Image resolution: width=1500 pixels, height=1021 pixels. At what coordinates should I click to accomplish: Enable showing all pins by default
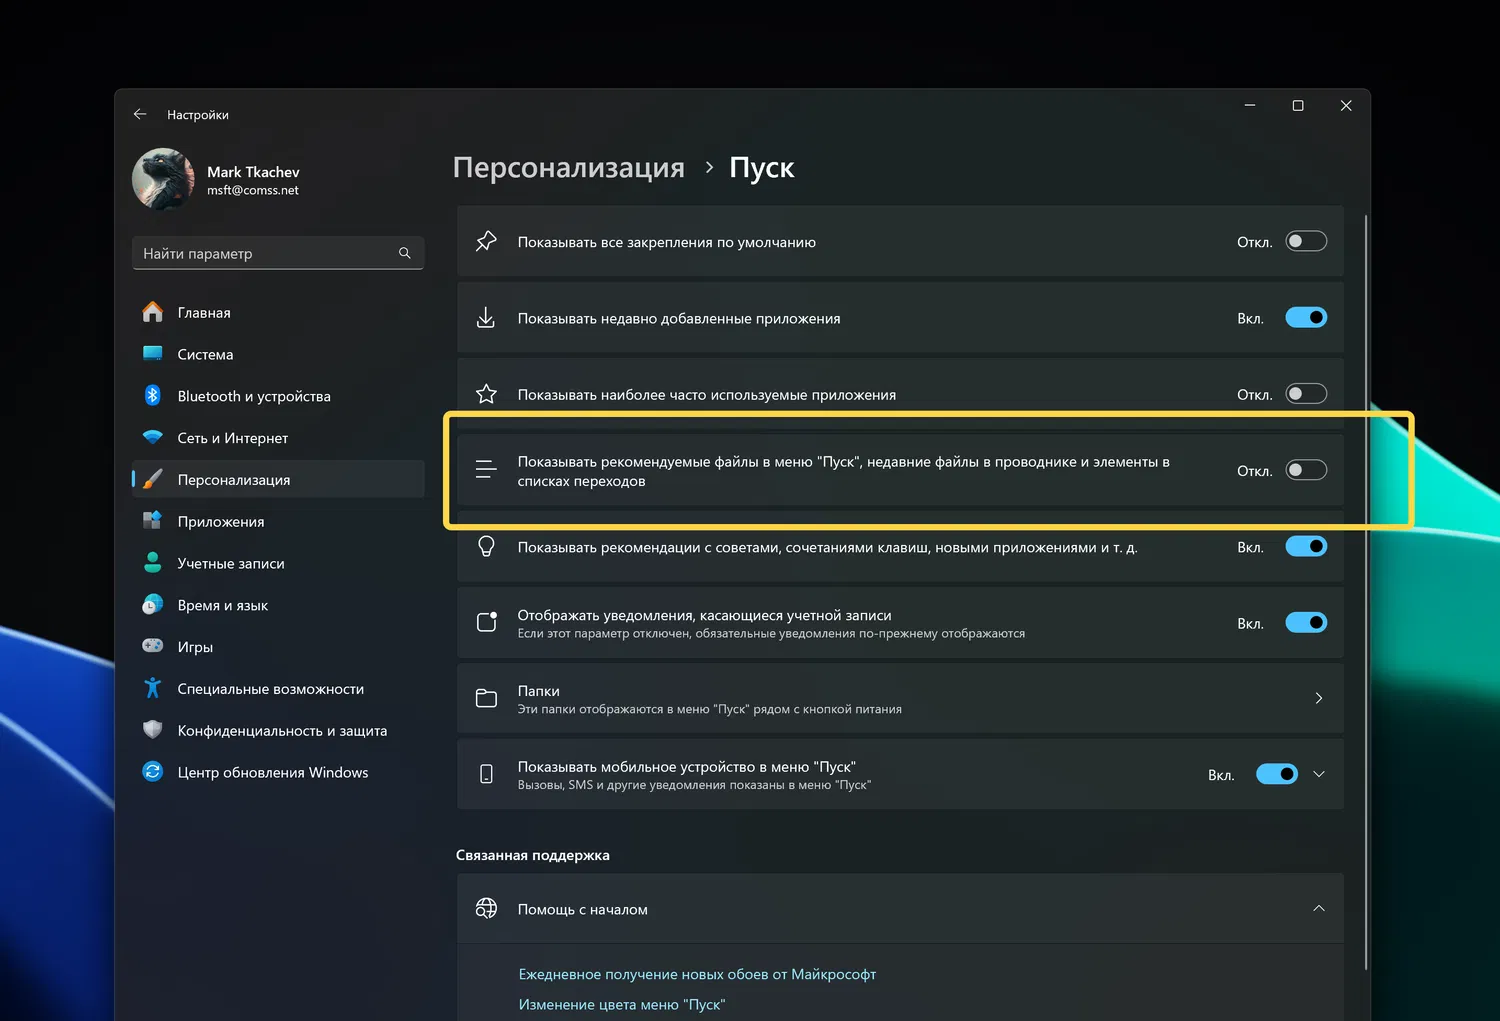point(1306,241)
